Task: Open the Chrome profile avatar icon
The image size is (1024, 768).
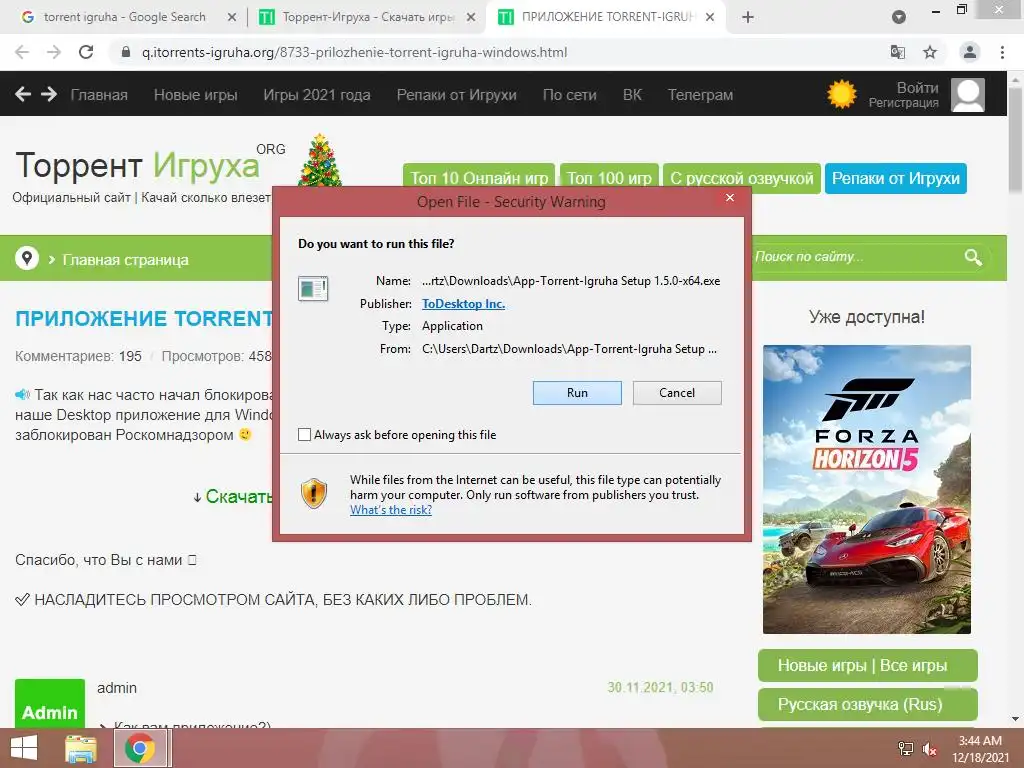Action: pos(970,52)
